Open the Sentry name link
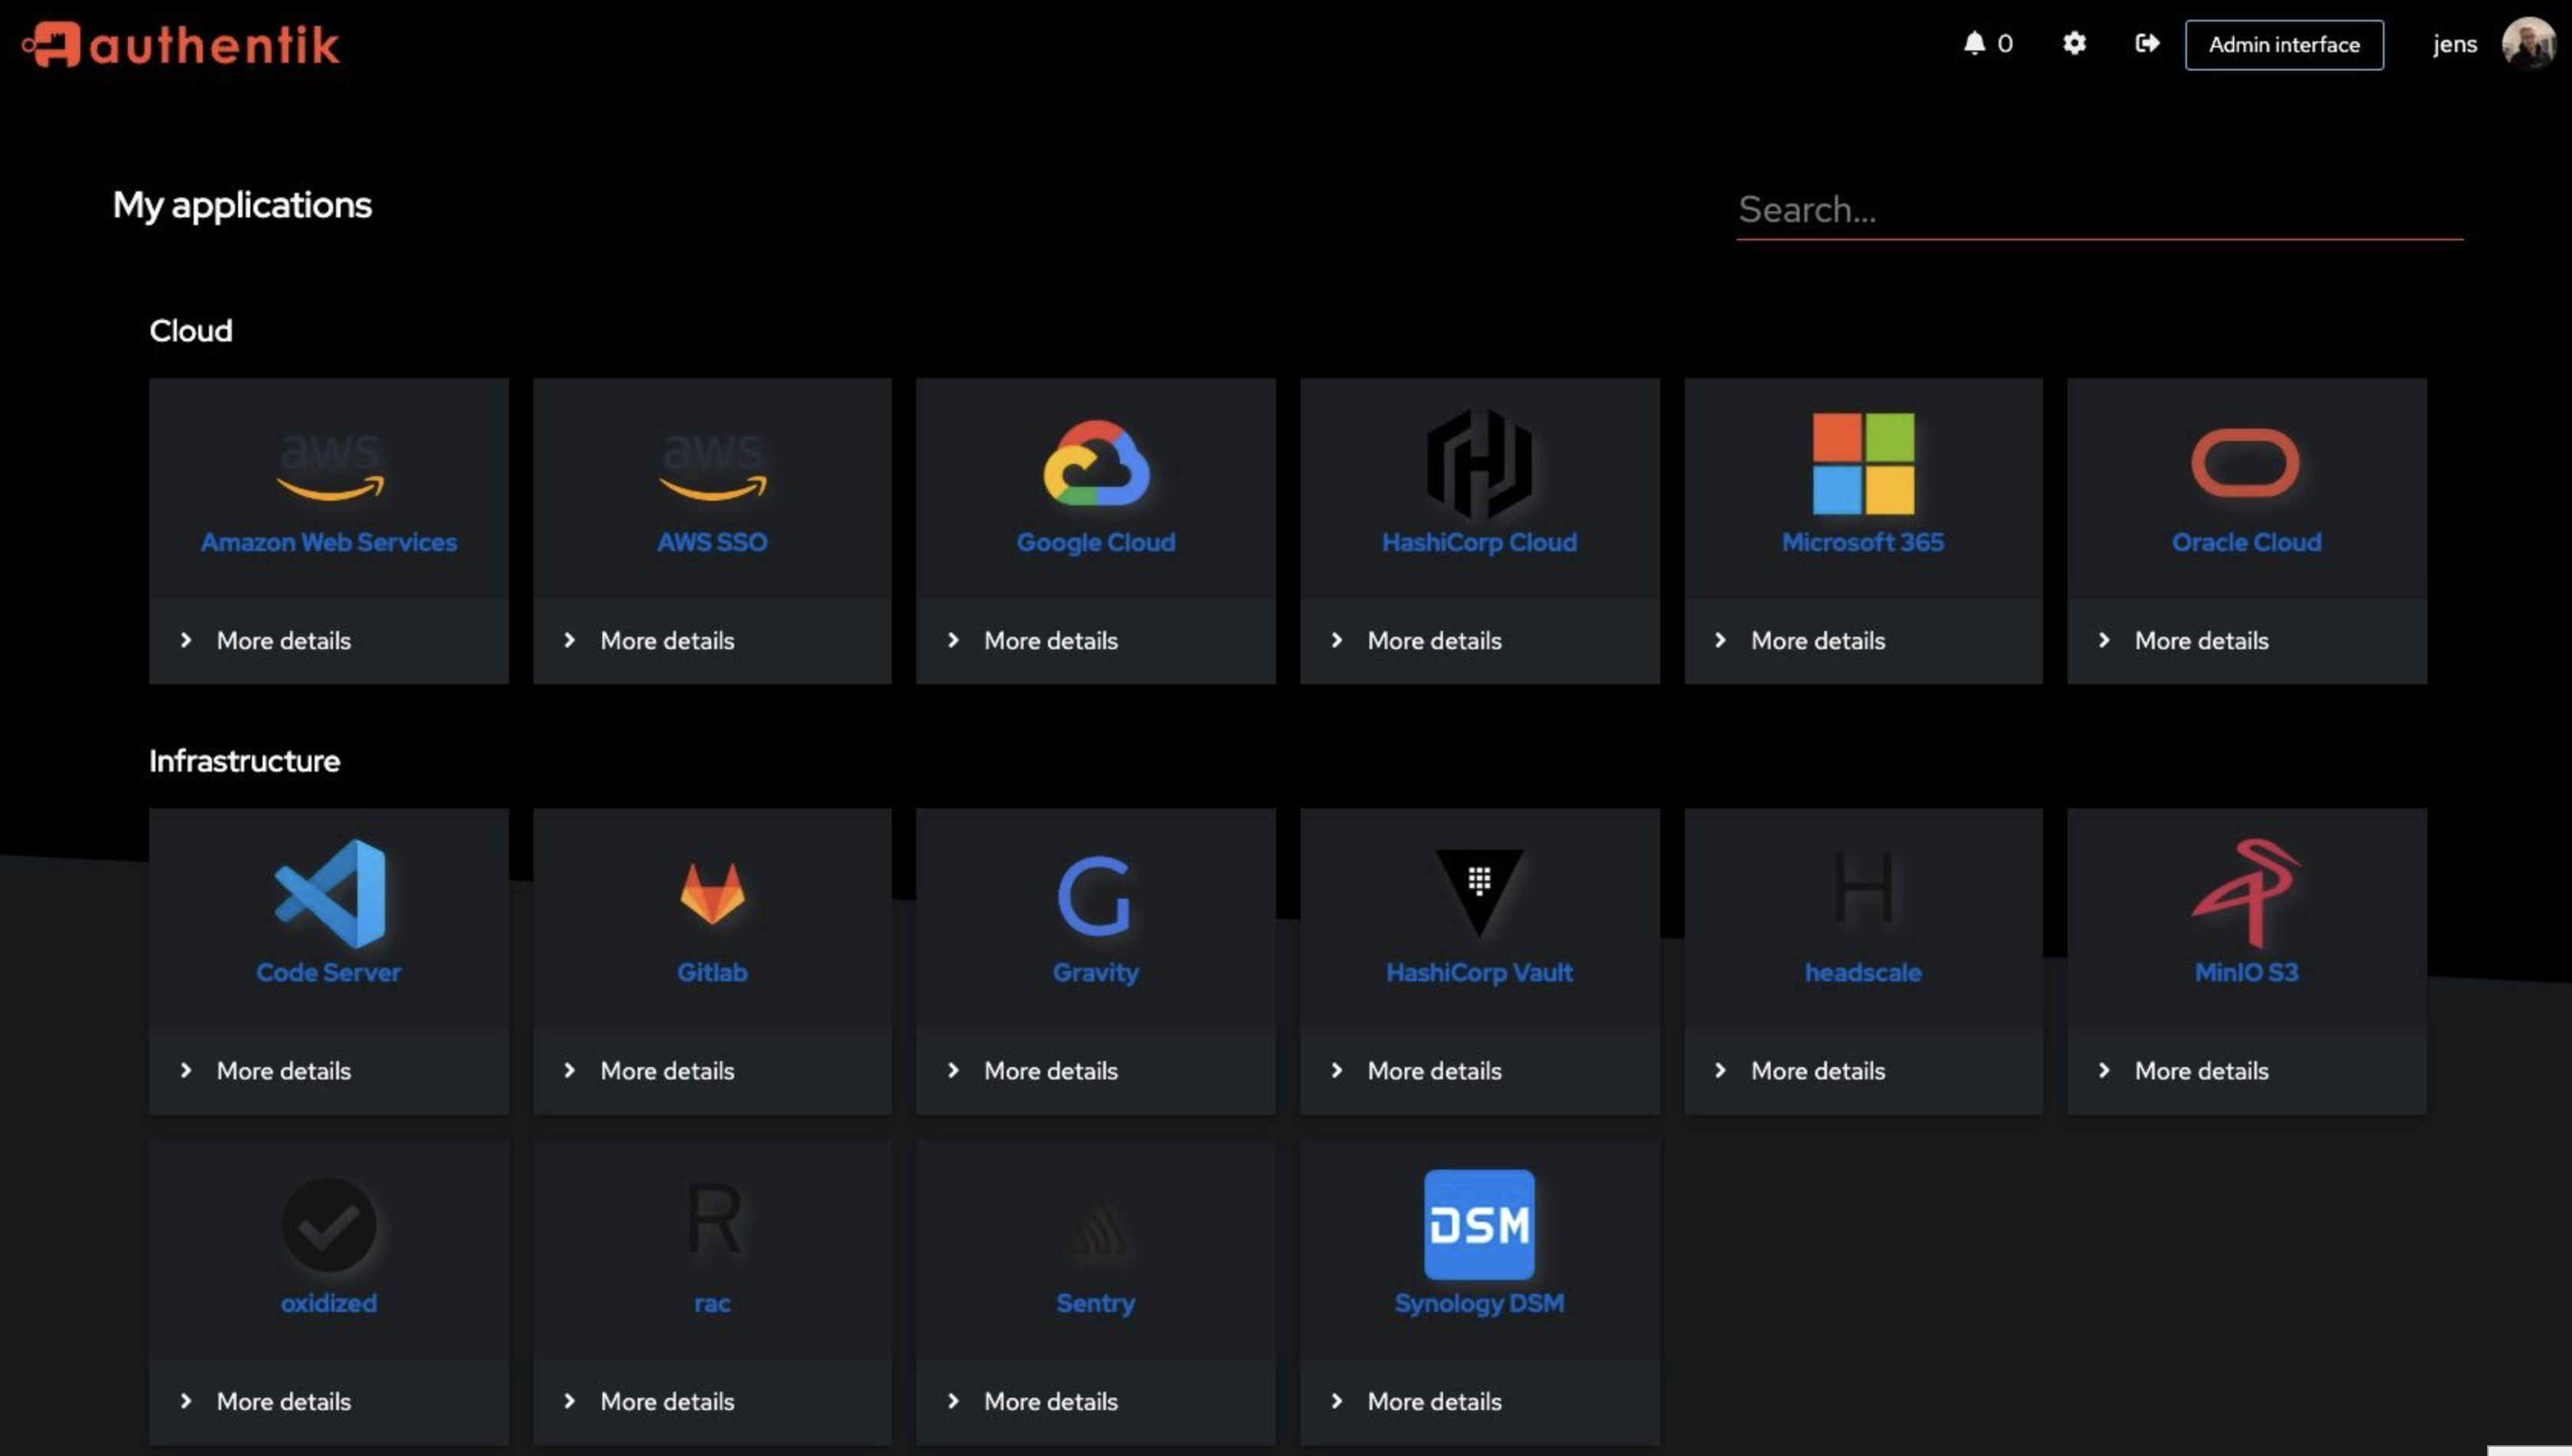This screenshot has width=2572, height=1456. click(x=1096, y=1303)
